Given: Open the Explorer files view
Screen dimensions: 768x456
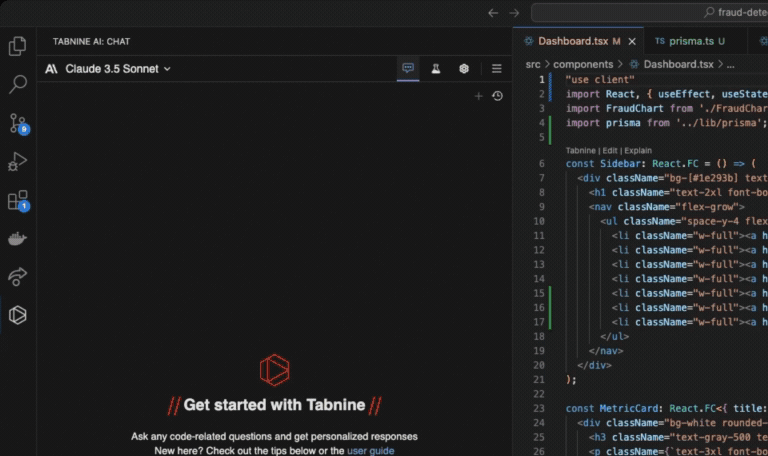Looking at the screenshot, I should 17,46.
